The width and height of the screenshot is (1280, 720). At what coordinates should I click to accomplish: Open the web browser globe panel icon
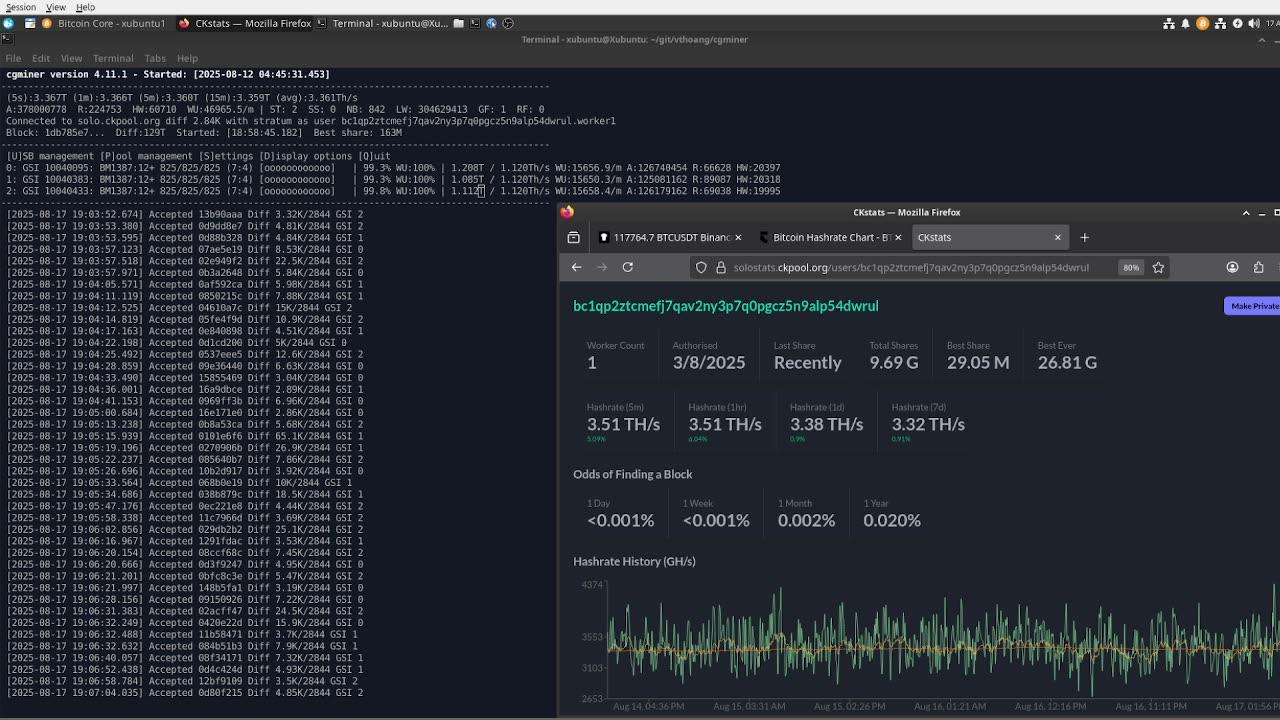(x=492, y=23)
